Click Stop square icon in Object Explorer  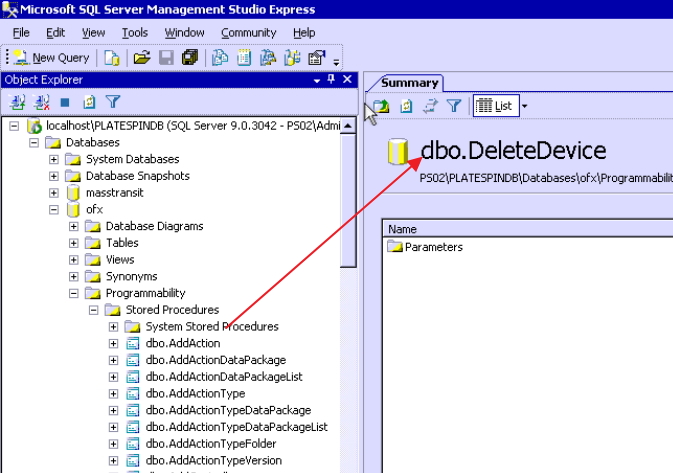point(65,102)
